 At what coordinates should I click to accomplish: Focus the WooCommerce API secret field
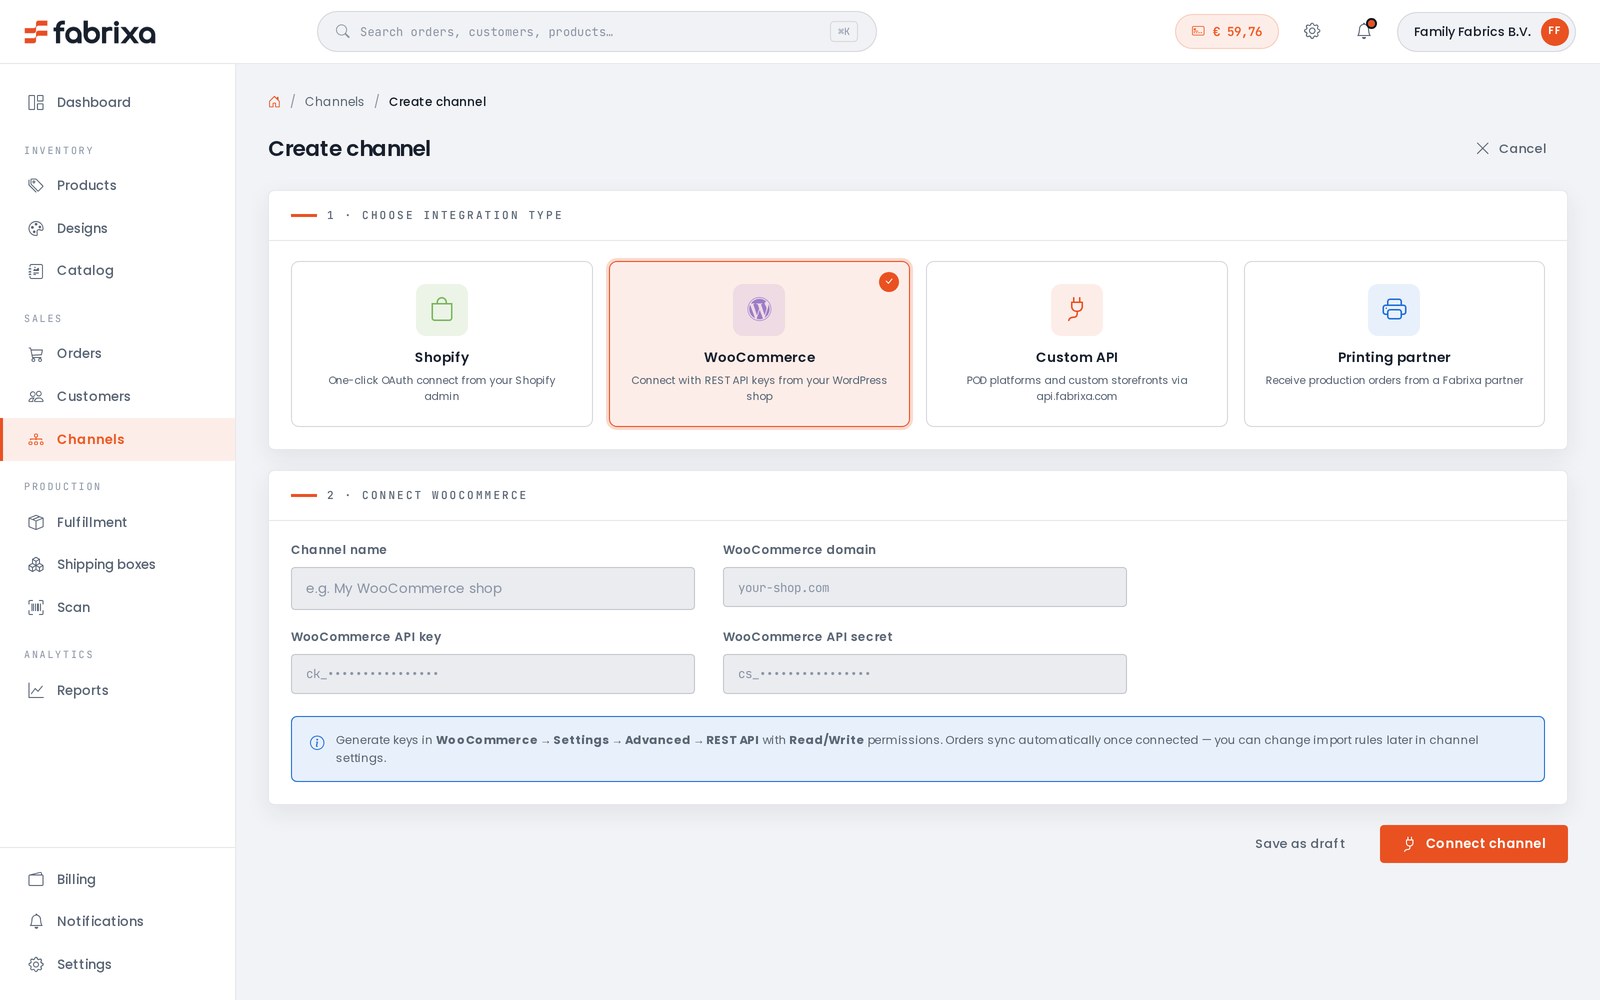click(925, 674)
